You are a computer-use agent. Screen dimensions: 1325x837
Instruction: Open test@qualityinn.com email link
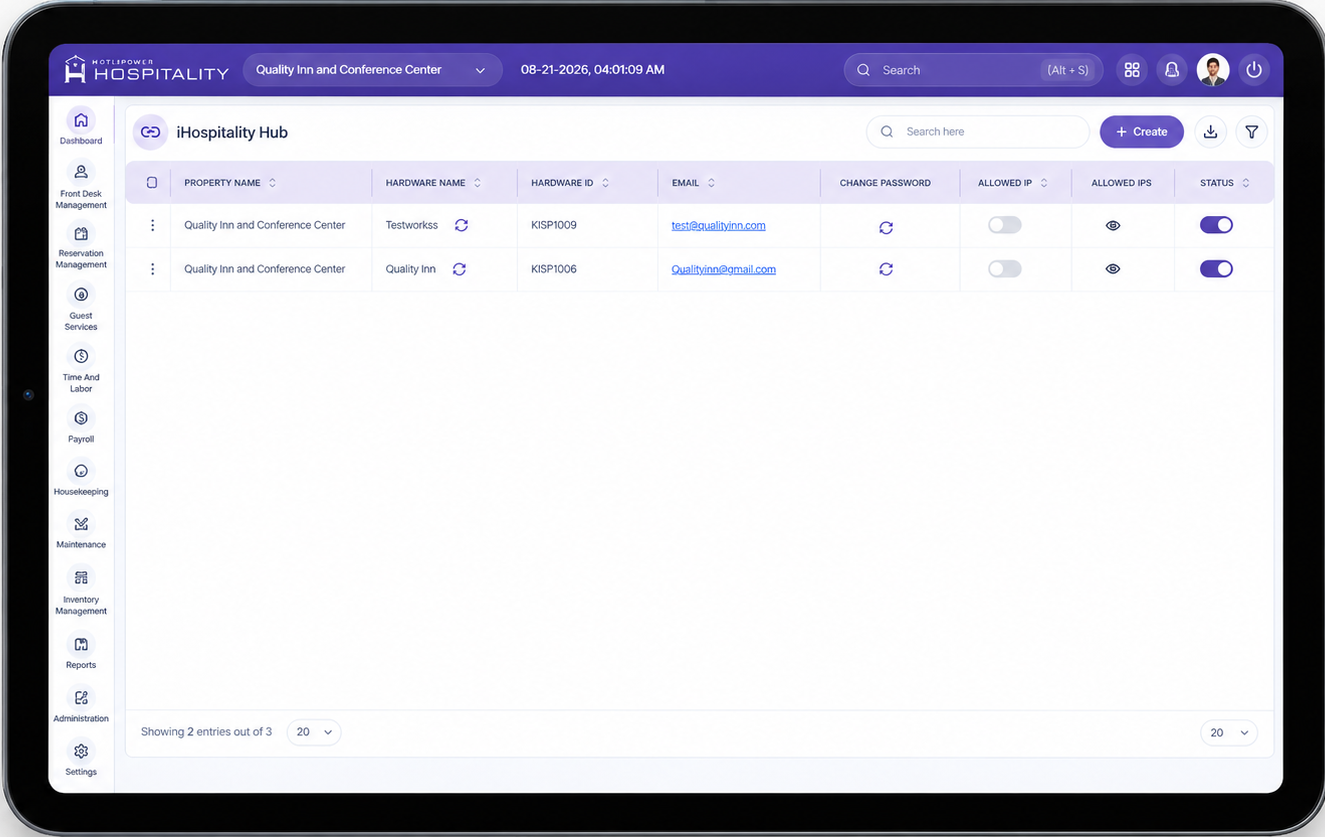(x=718, y=225)
